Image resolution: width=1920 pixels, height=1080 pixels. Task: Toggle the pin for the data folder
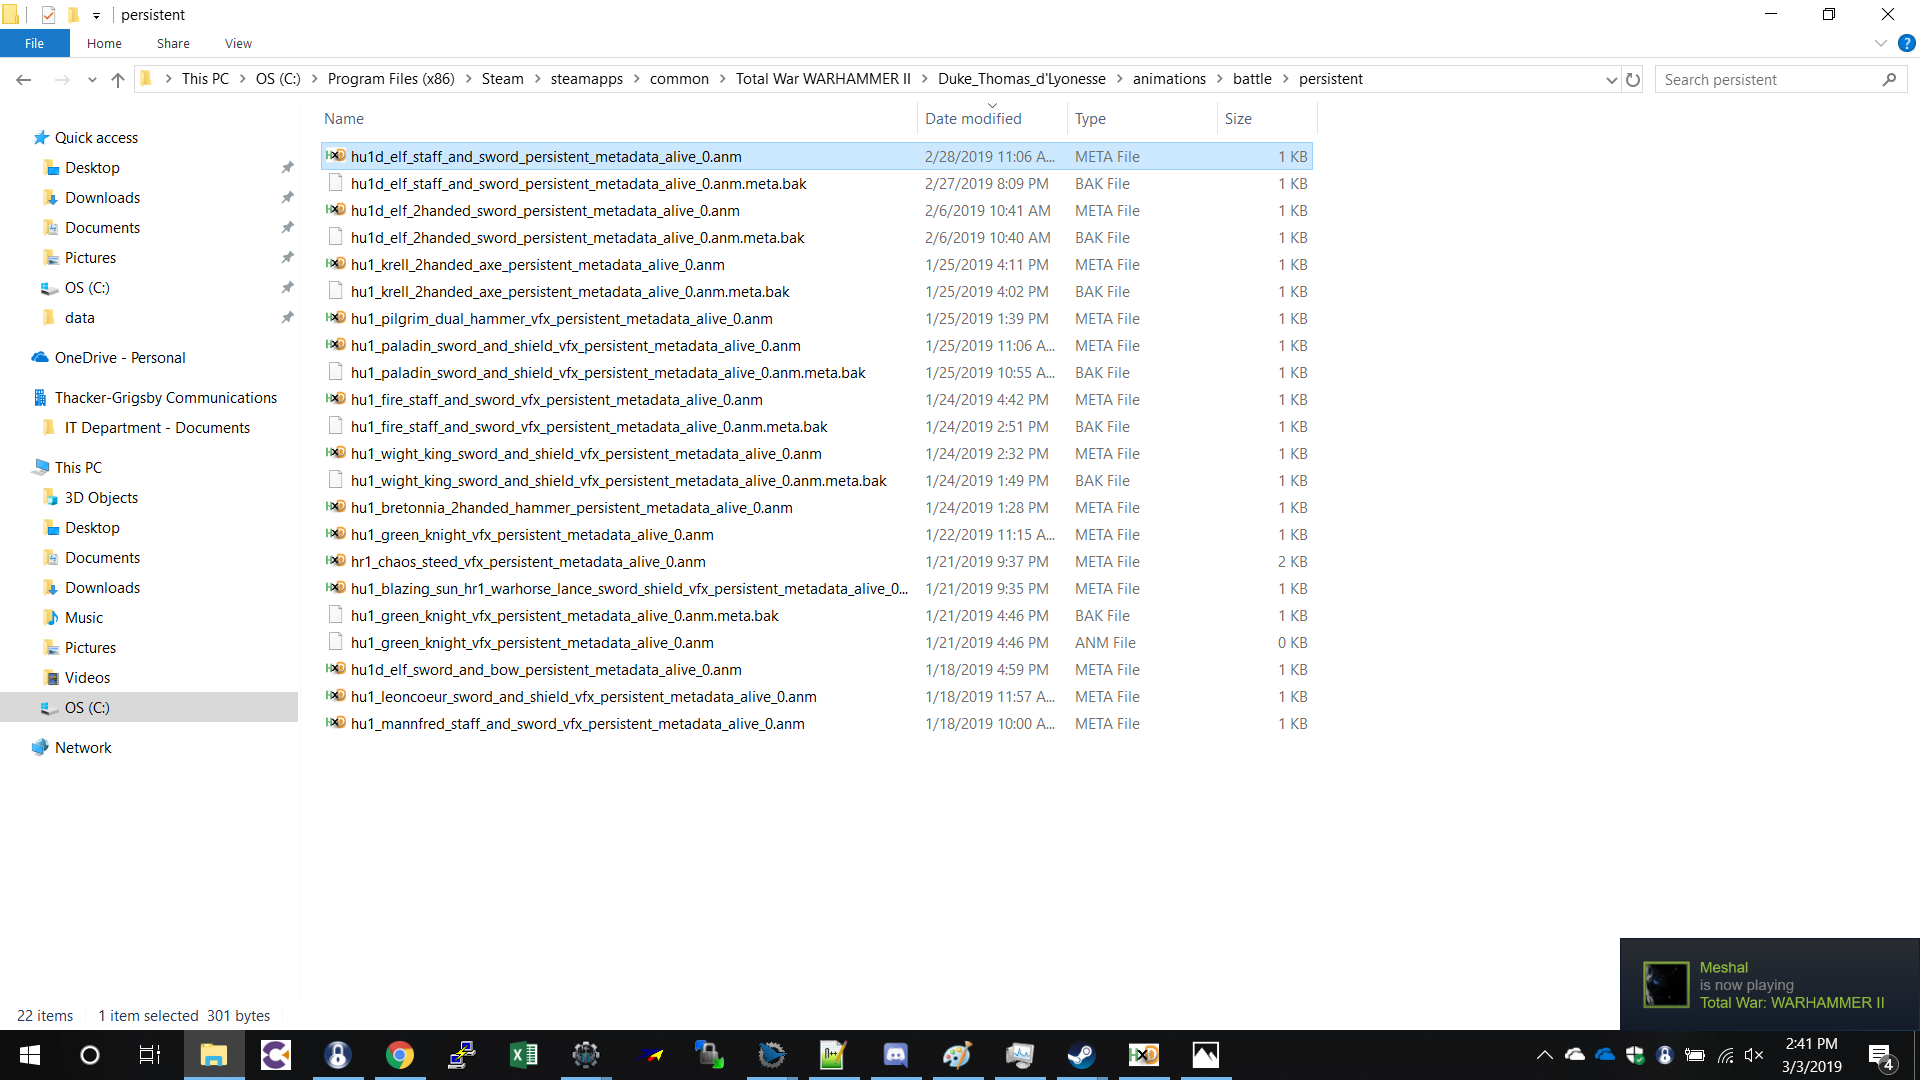point(287,318)
